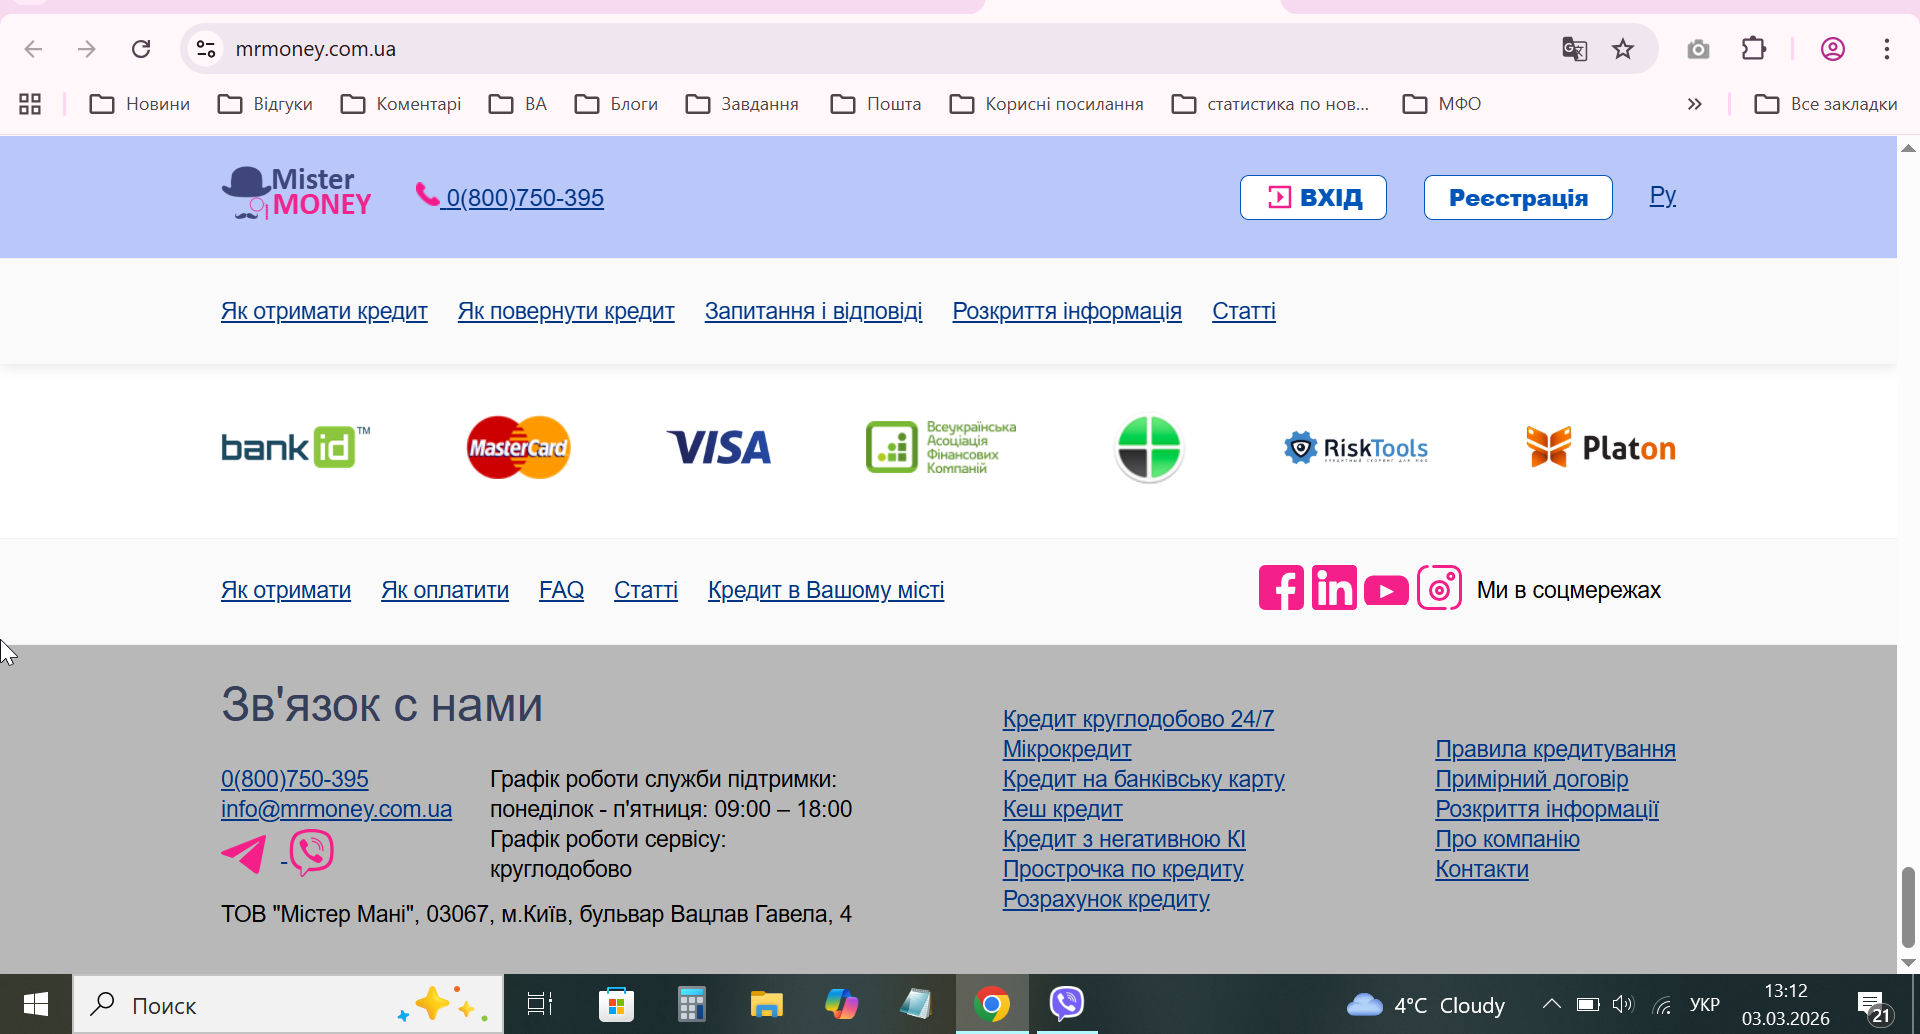Expand hidden bookmarks chevron
The height and width of the screenshot is (1034, 1920).
coord(1694,104)
